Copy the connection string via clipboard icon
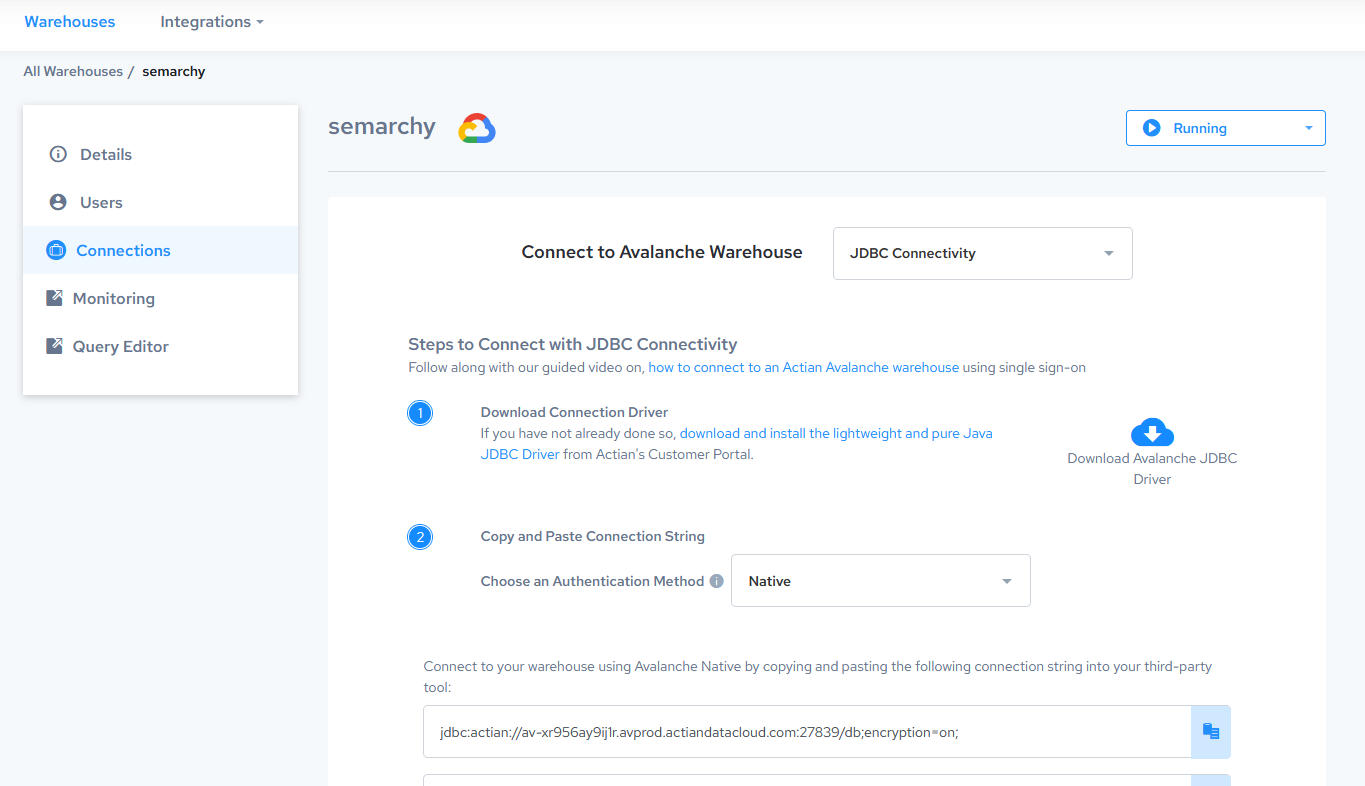The height and width of the screenshot is (786, 1365). [1210, 731]
